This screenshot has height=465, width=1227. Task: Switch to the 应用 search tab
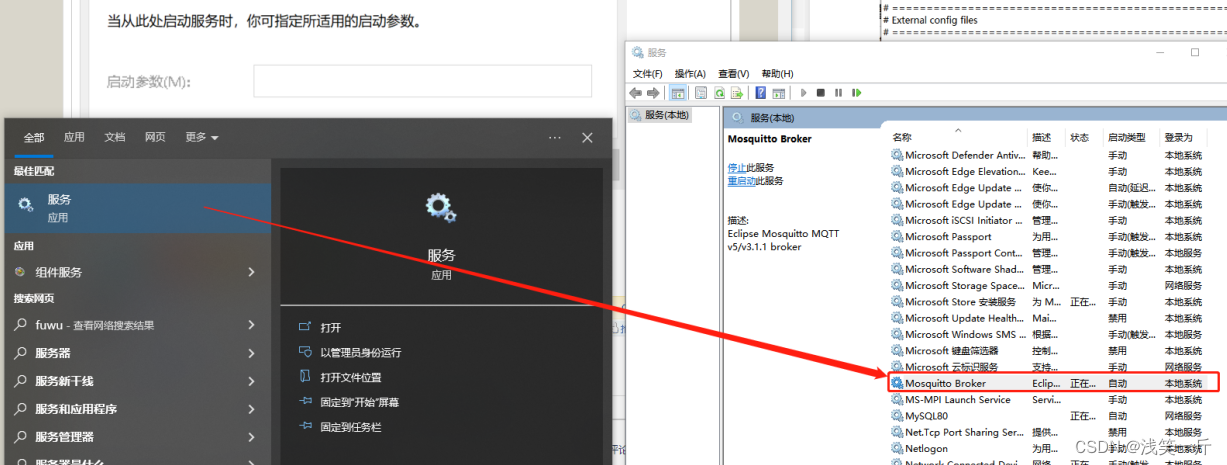(74, 137)
